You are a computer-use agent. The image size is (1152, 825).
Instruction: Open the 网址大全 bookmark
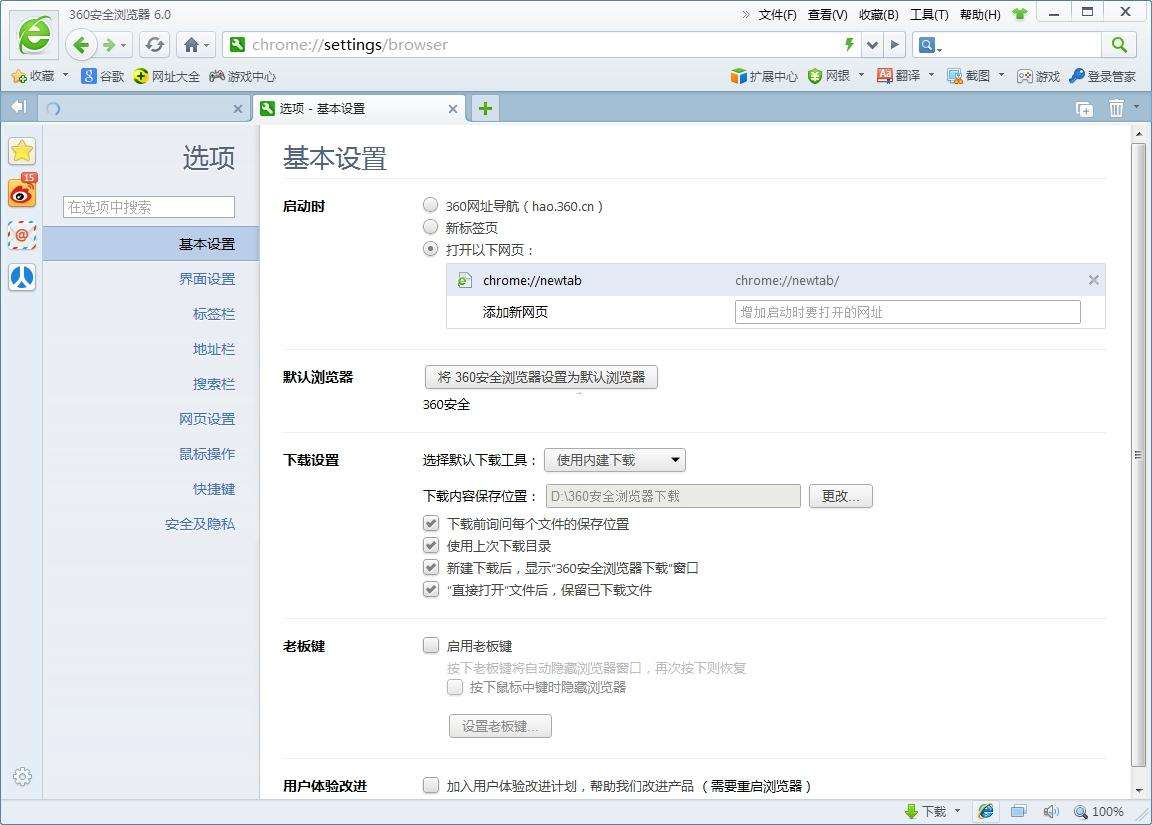click(167, 76)
